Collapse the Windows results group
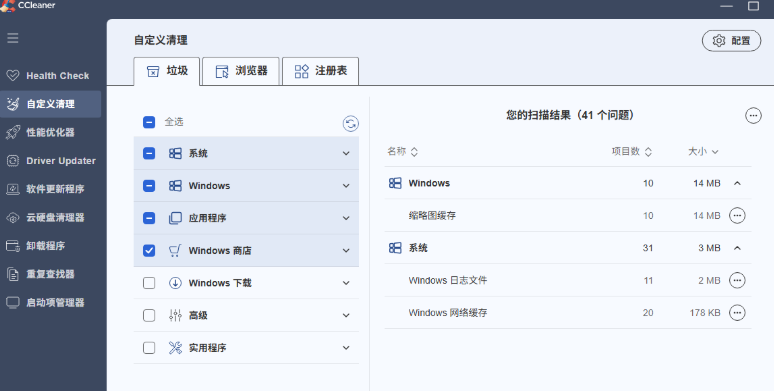 point(737,183)
